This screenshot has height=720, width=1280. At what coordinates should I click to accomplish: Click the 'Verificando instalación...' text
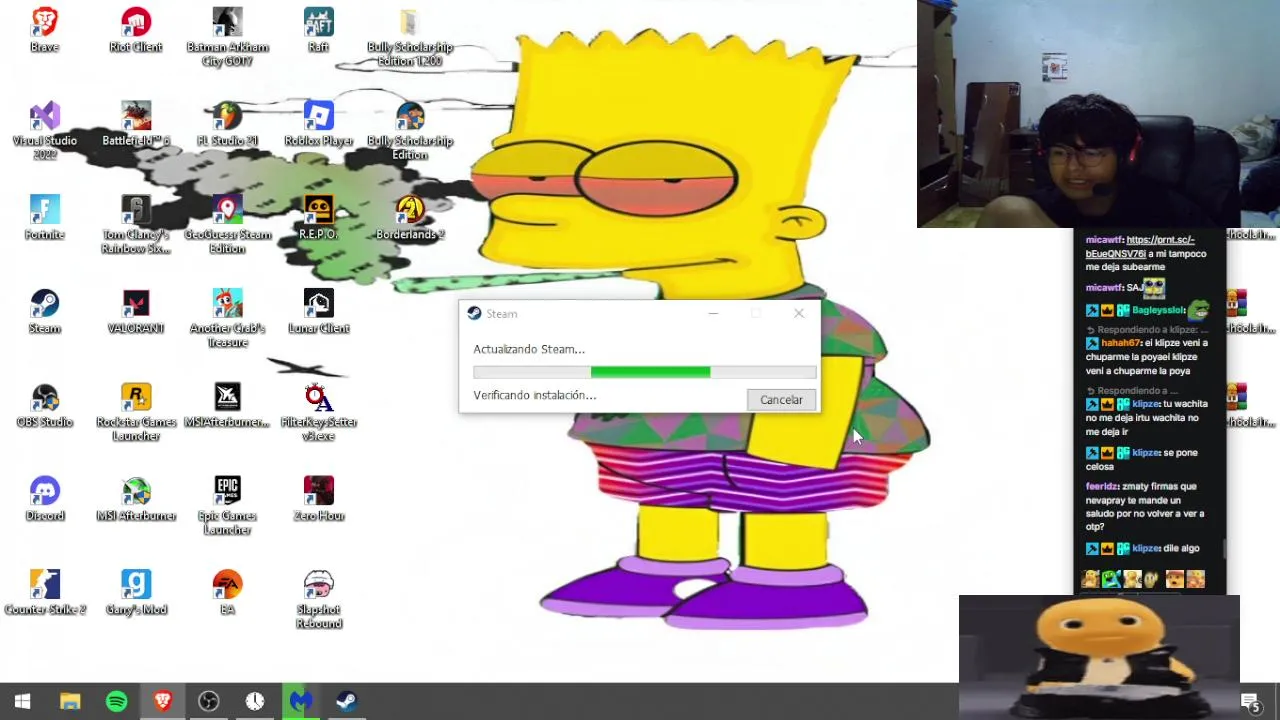coord(535,395)
